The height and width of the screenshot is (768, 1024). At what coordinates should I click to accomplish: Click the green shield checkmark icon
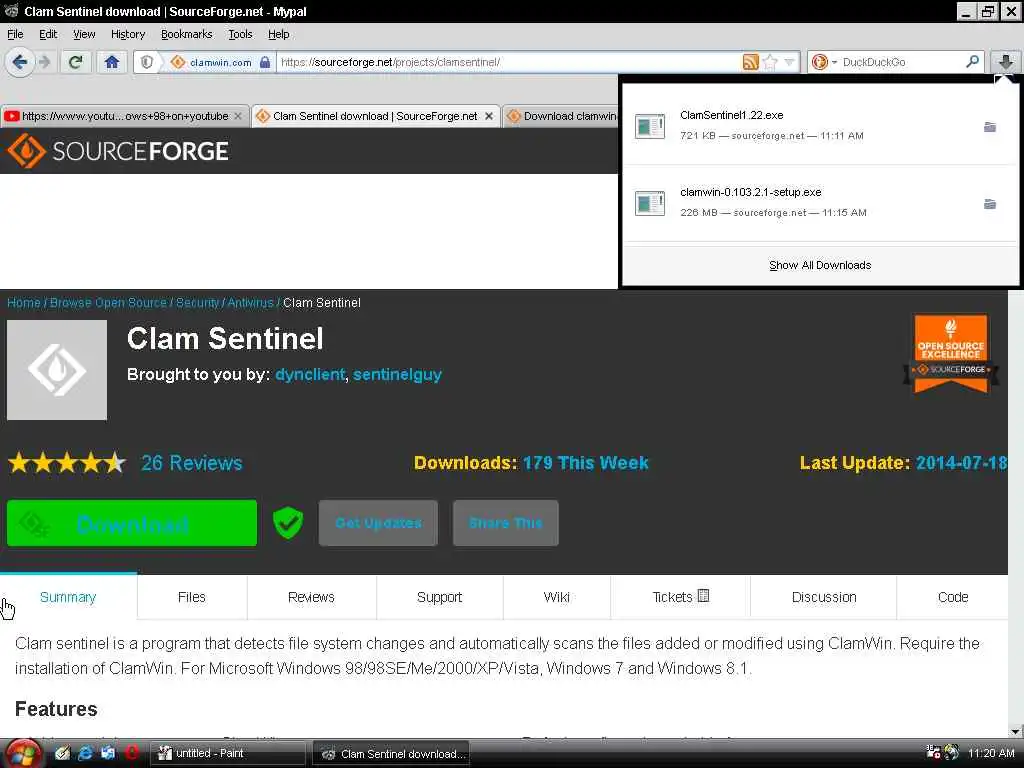(288, 523)
